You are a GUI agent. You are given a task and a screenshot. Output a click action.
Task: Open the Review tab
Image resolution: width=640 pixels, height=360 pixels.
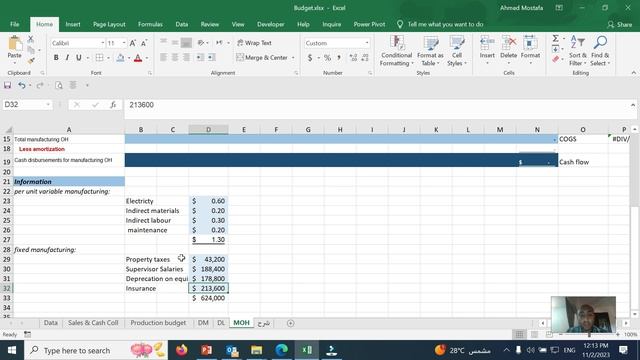click(x=209, y=24)
